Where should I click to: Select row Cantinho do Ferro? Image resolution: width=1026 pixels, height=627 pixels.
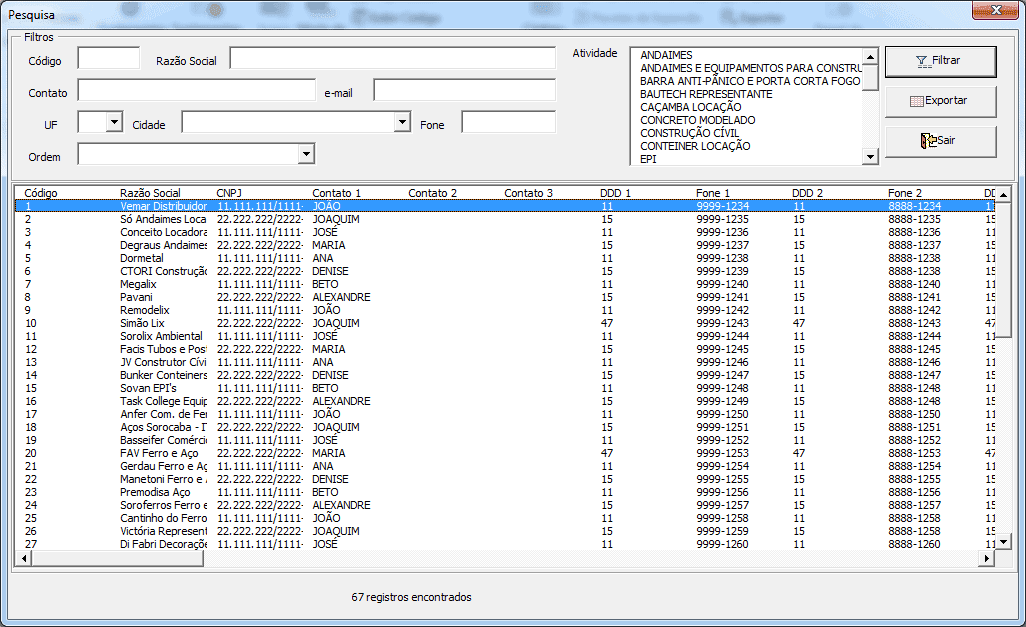tap(505, 518)
